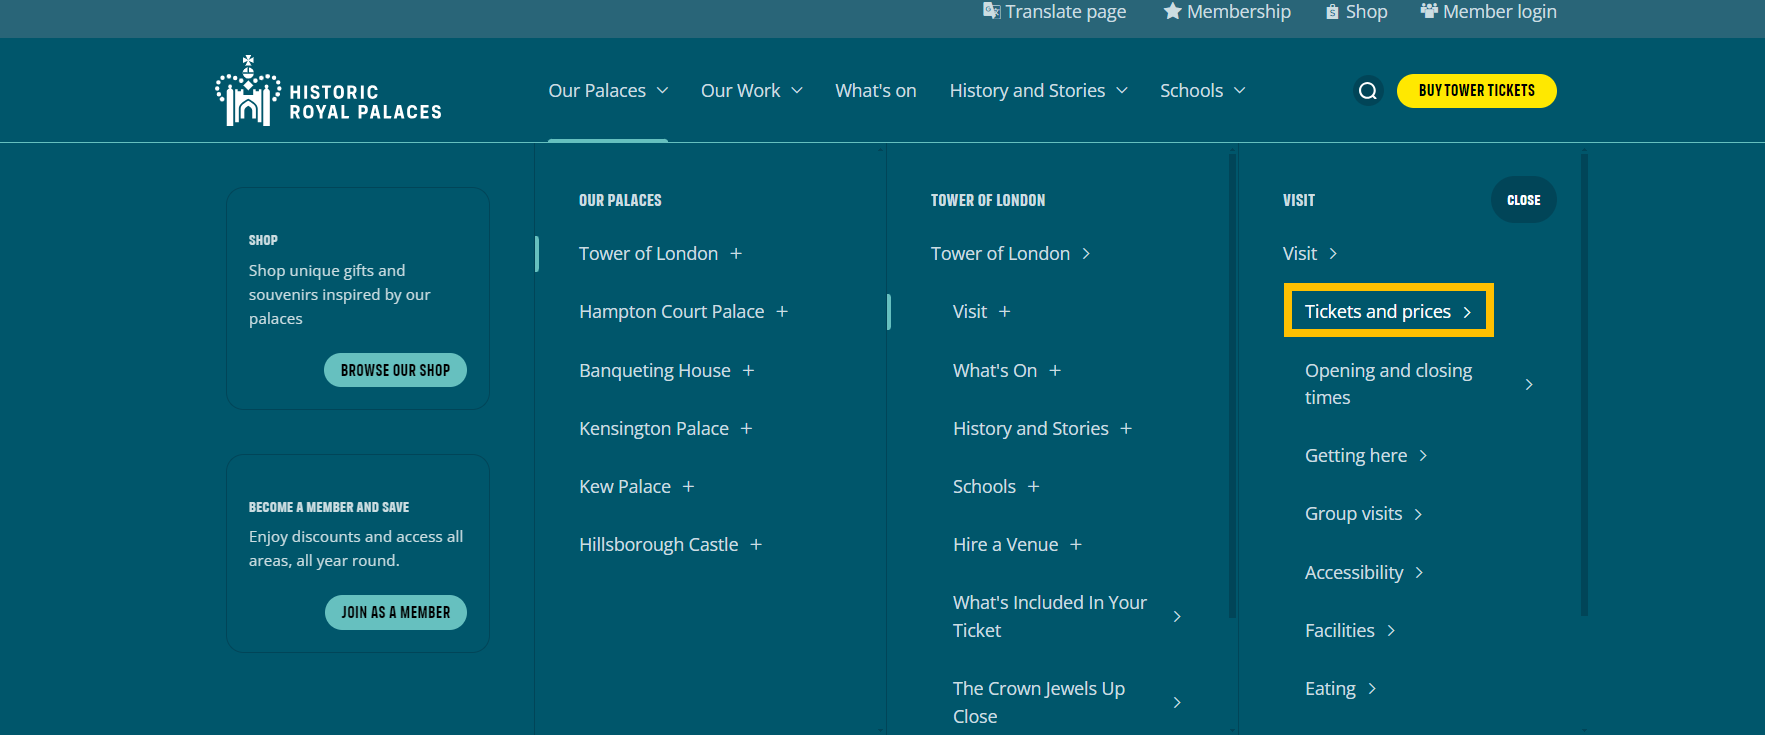Click Shop text in top bar
The width and height of the screenshot is (1765, 735).
click(1366, 12)
